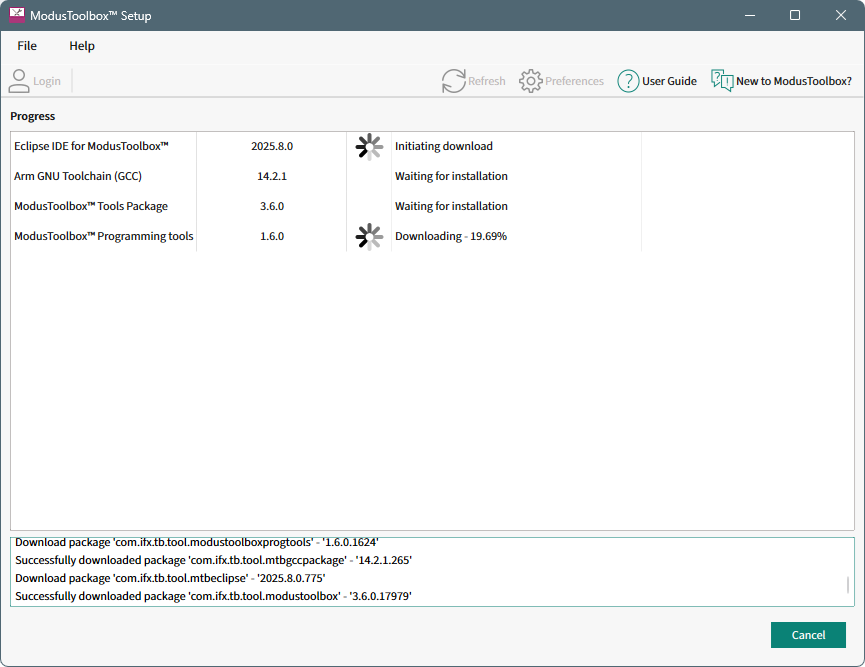Click the Refresh toolbar label

click(x=487, y=81)
